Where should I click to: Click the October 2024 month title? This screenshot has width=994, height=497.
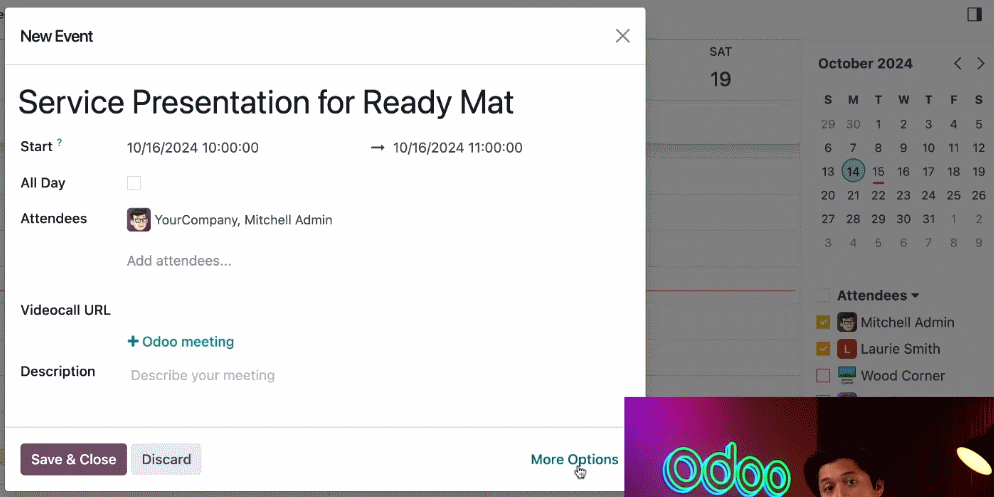(865, 63)
